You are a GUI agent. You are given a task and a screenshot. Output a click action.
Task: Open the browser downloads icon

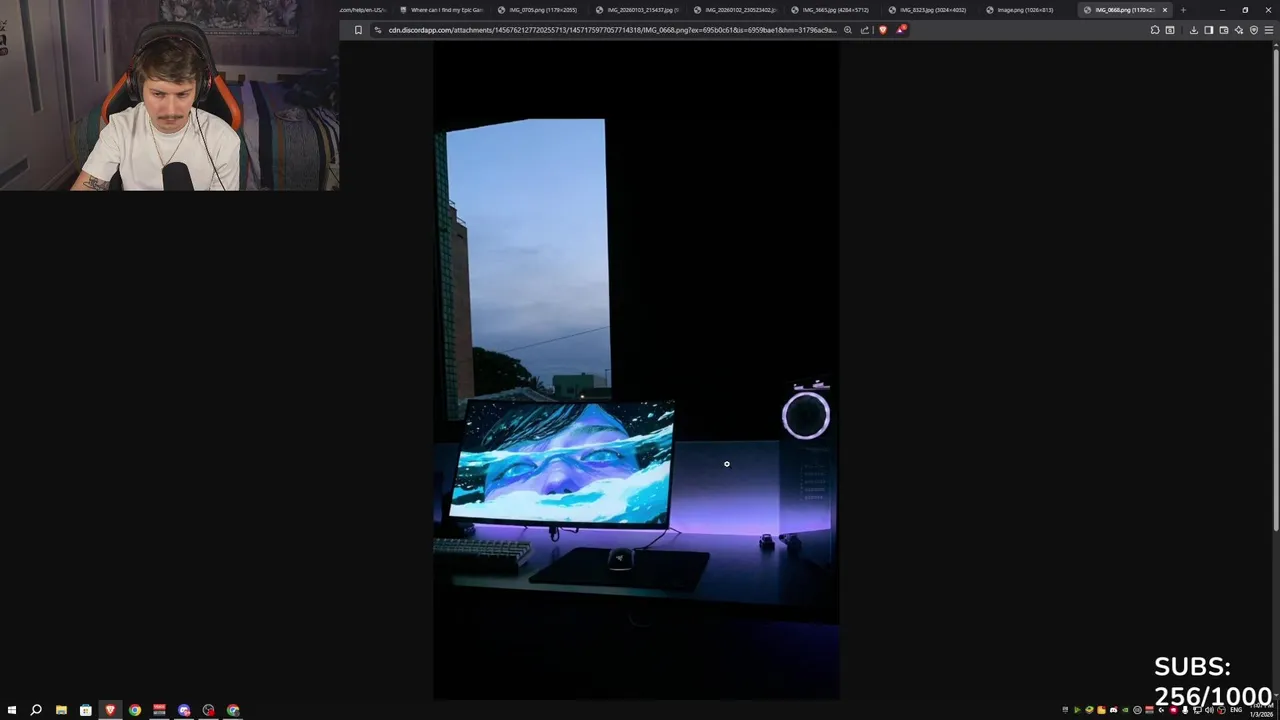(x=1194, y=30)
